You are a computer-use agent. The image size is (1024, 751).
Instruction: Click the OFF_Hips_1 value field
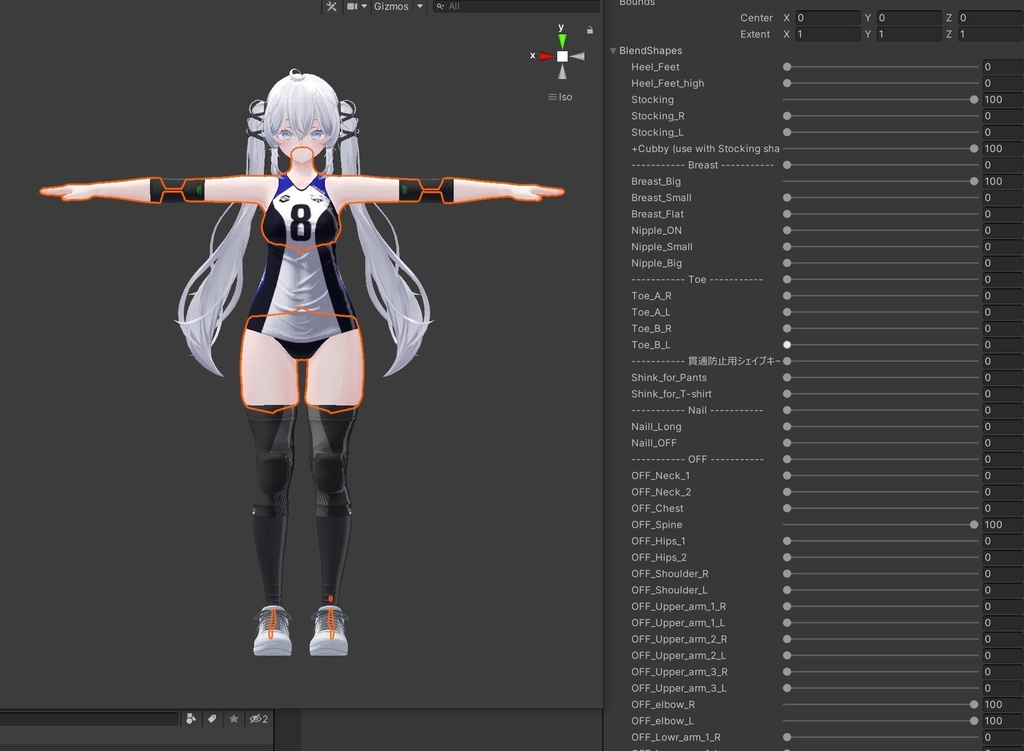pyautogui.click(x=1002, y=541)
